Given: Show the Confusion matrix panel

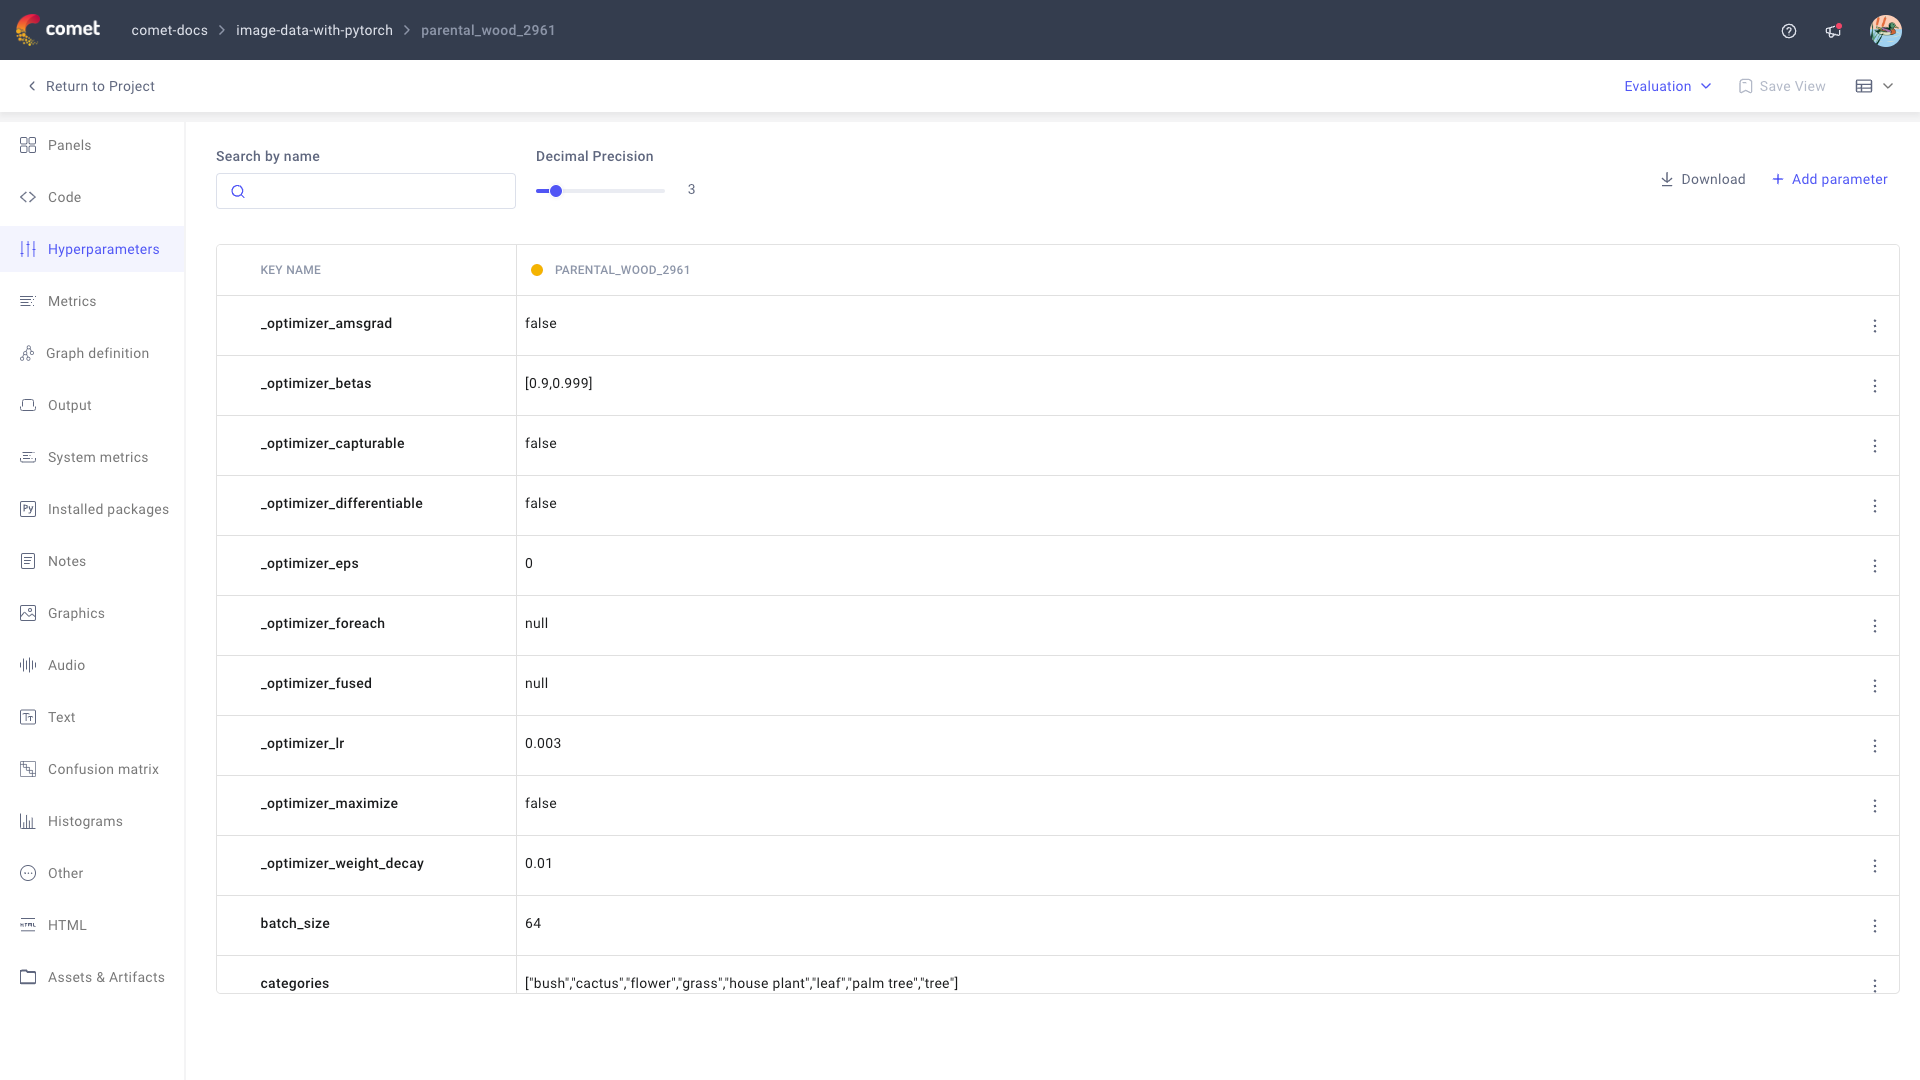Looking at the screenshot, I should coord(103,769).
